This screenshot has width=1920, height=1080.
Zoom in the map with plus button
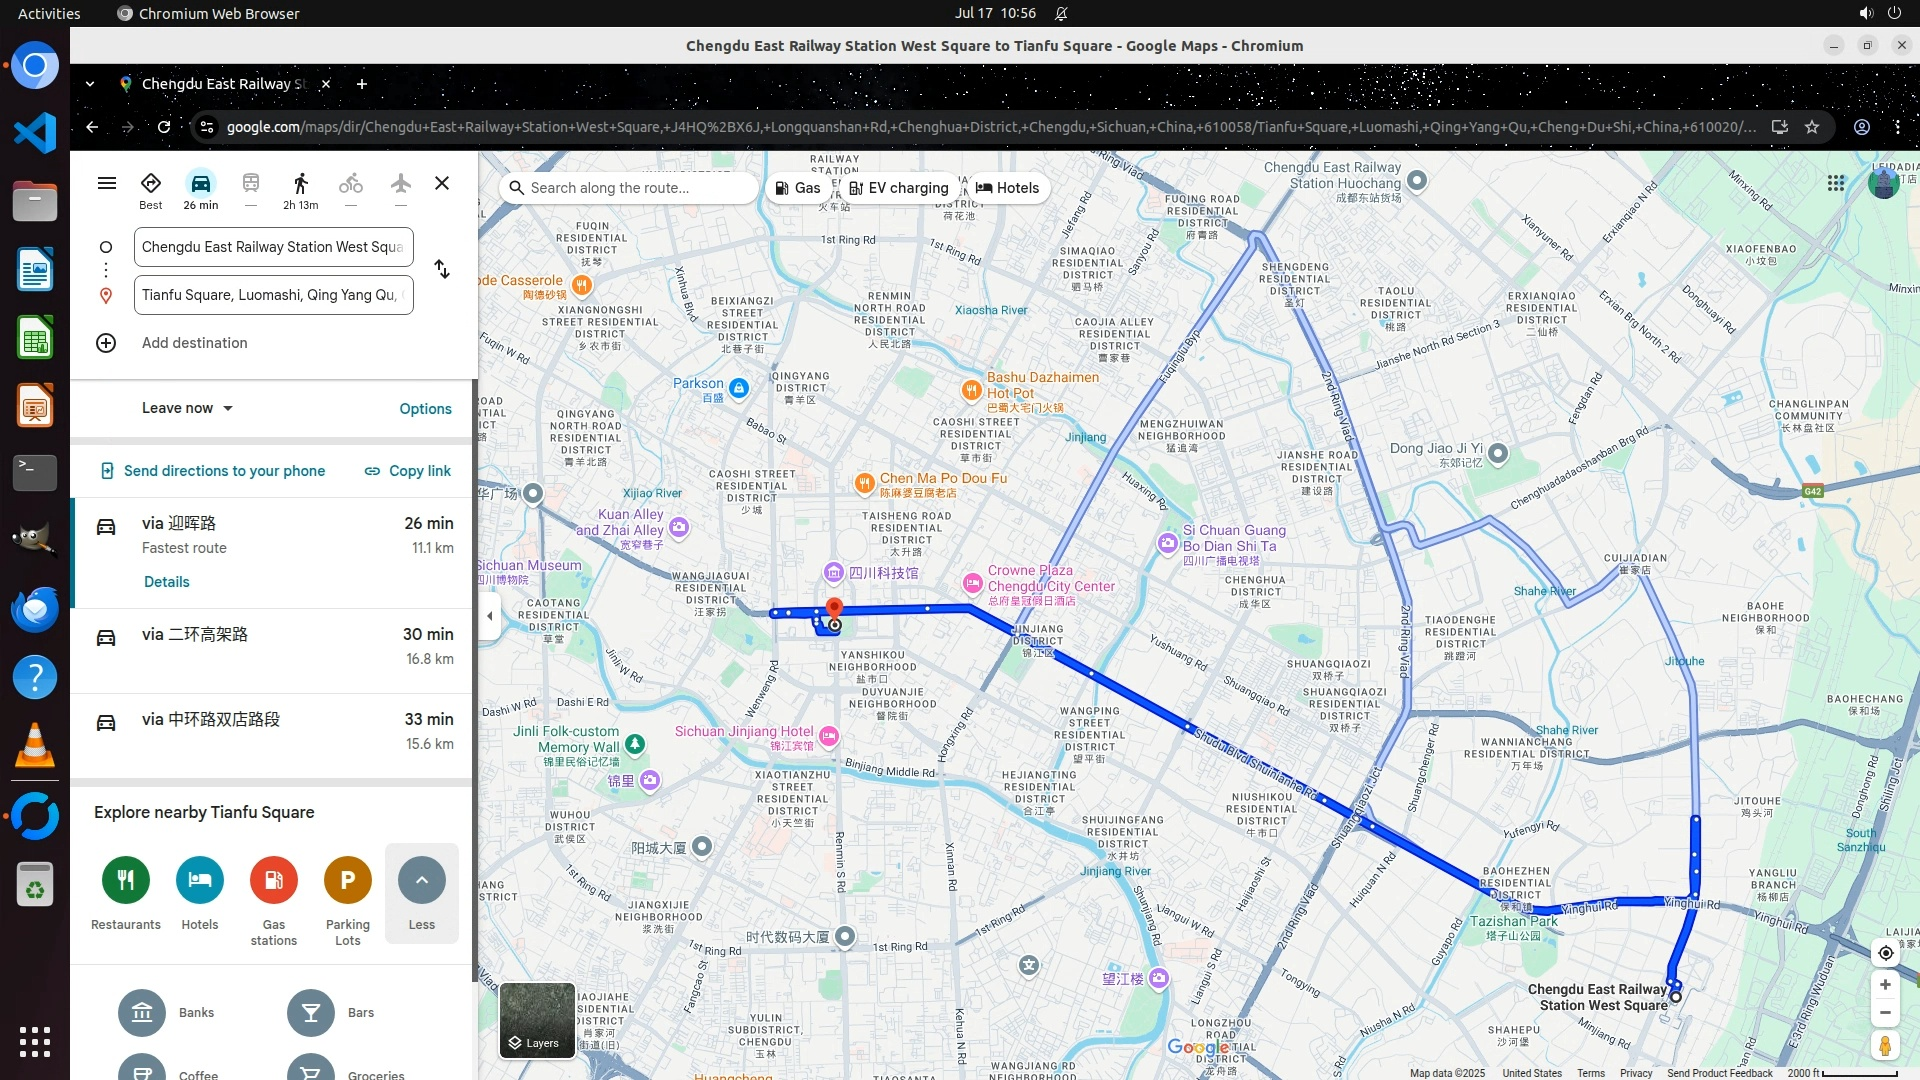pos(1885,985)
